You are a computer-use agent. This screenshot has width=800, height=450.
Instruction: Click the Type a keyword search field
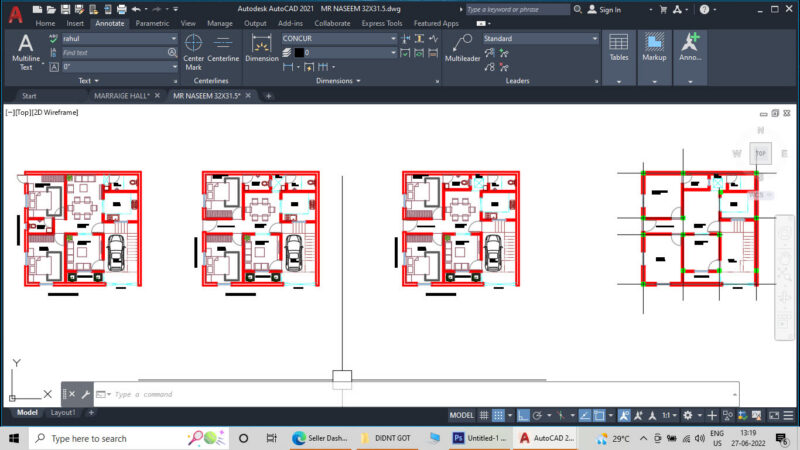[x=517, y=9]
